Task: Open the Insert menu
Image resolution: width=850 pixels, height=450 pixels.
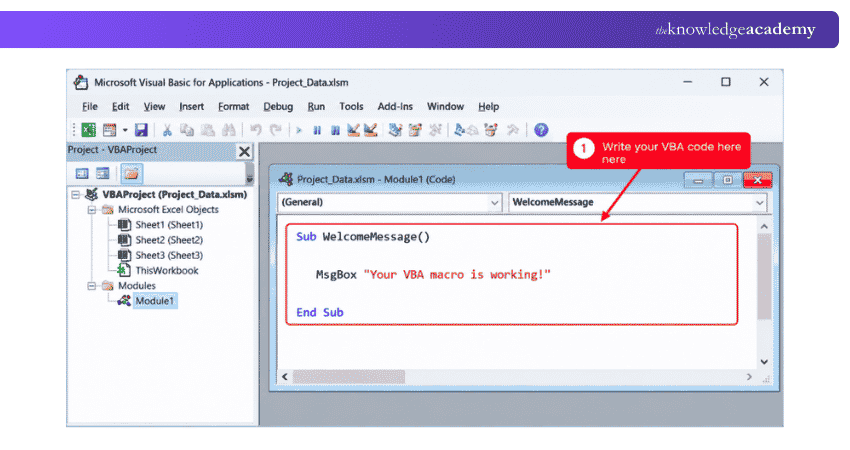Action: tap(191, 107)
